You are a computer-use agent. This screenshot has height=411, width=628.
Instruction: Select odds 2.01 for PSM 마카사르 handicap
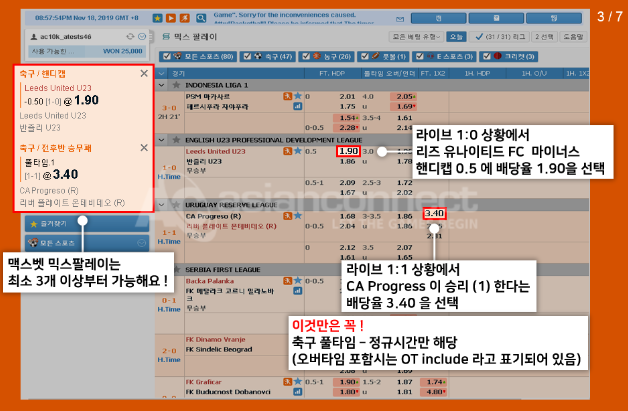click(x=347, y=97)
